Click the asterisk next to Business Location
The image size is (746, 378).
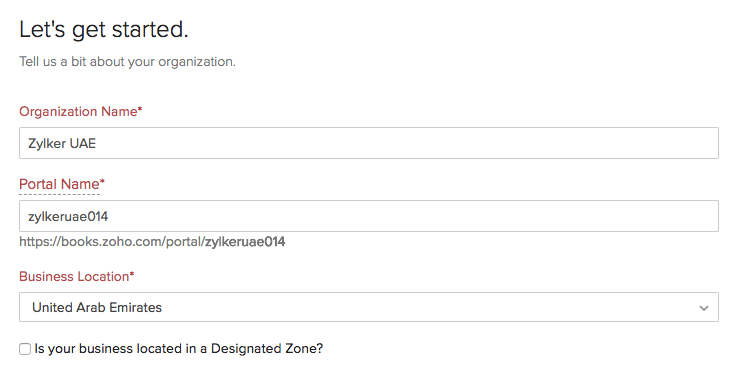coord(132,274)
